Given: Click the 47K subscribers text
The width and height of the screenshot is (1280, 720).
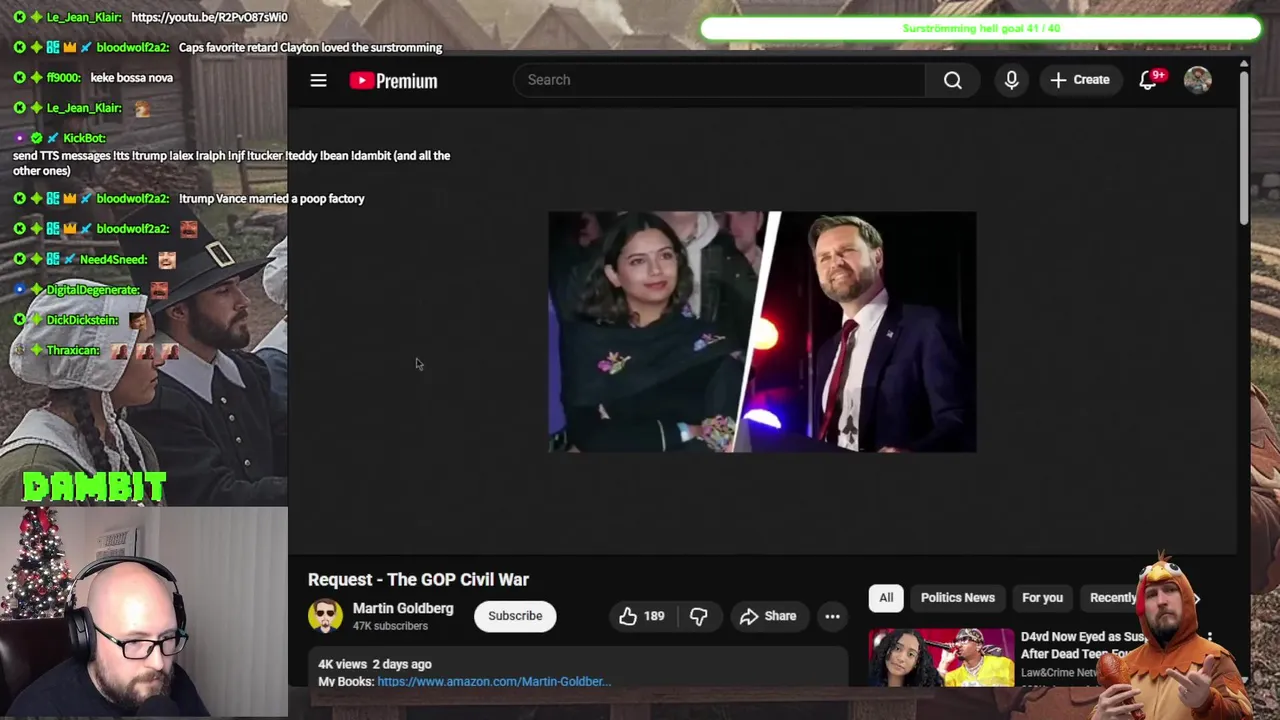Looking at the screenshot, I should 390,626.
